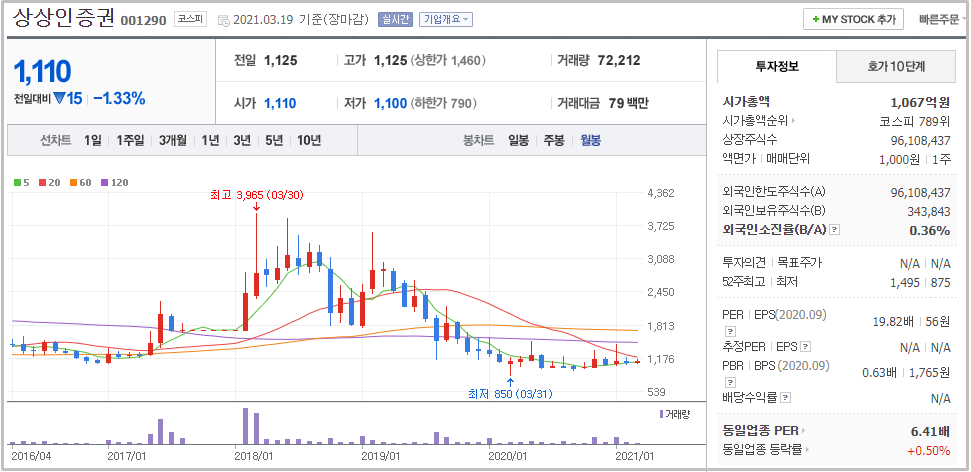Click the red 20 moving-average legend swatch

point(42,183)
